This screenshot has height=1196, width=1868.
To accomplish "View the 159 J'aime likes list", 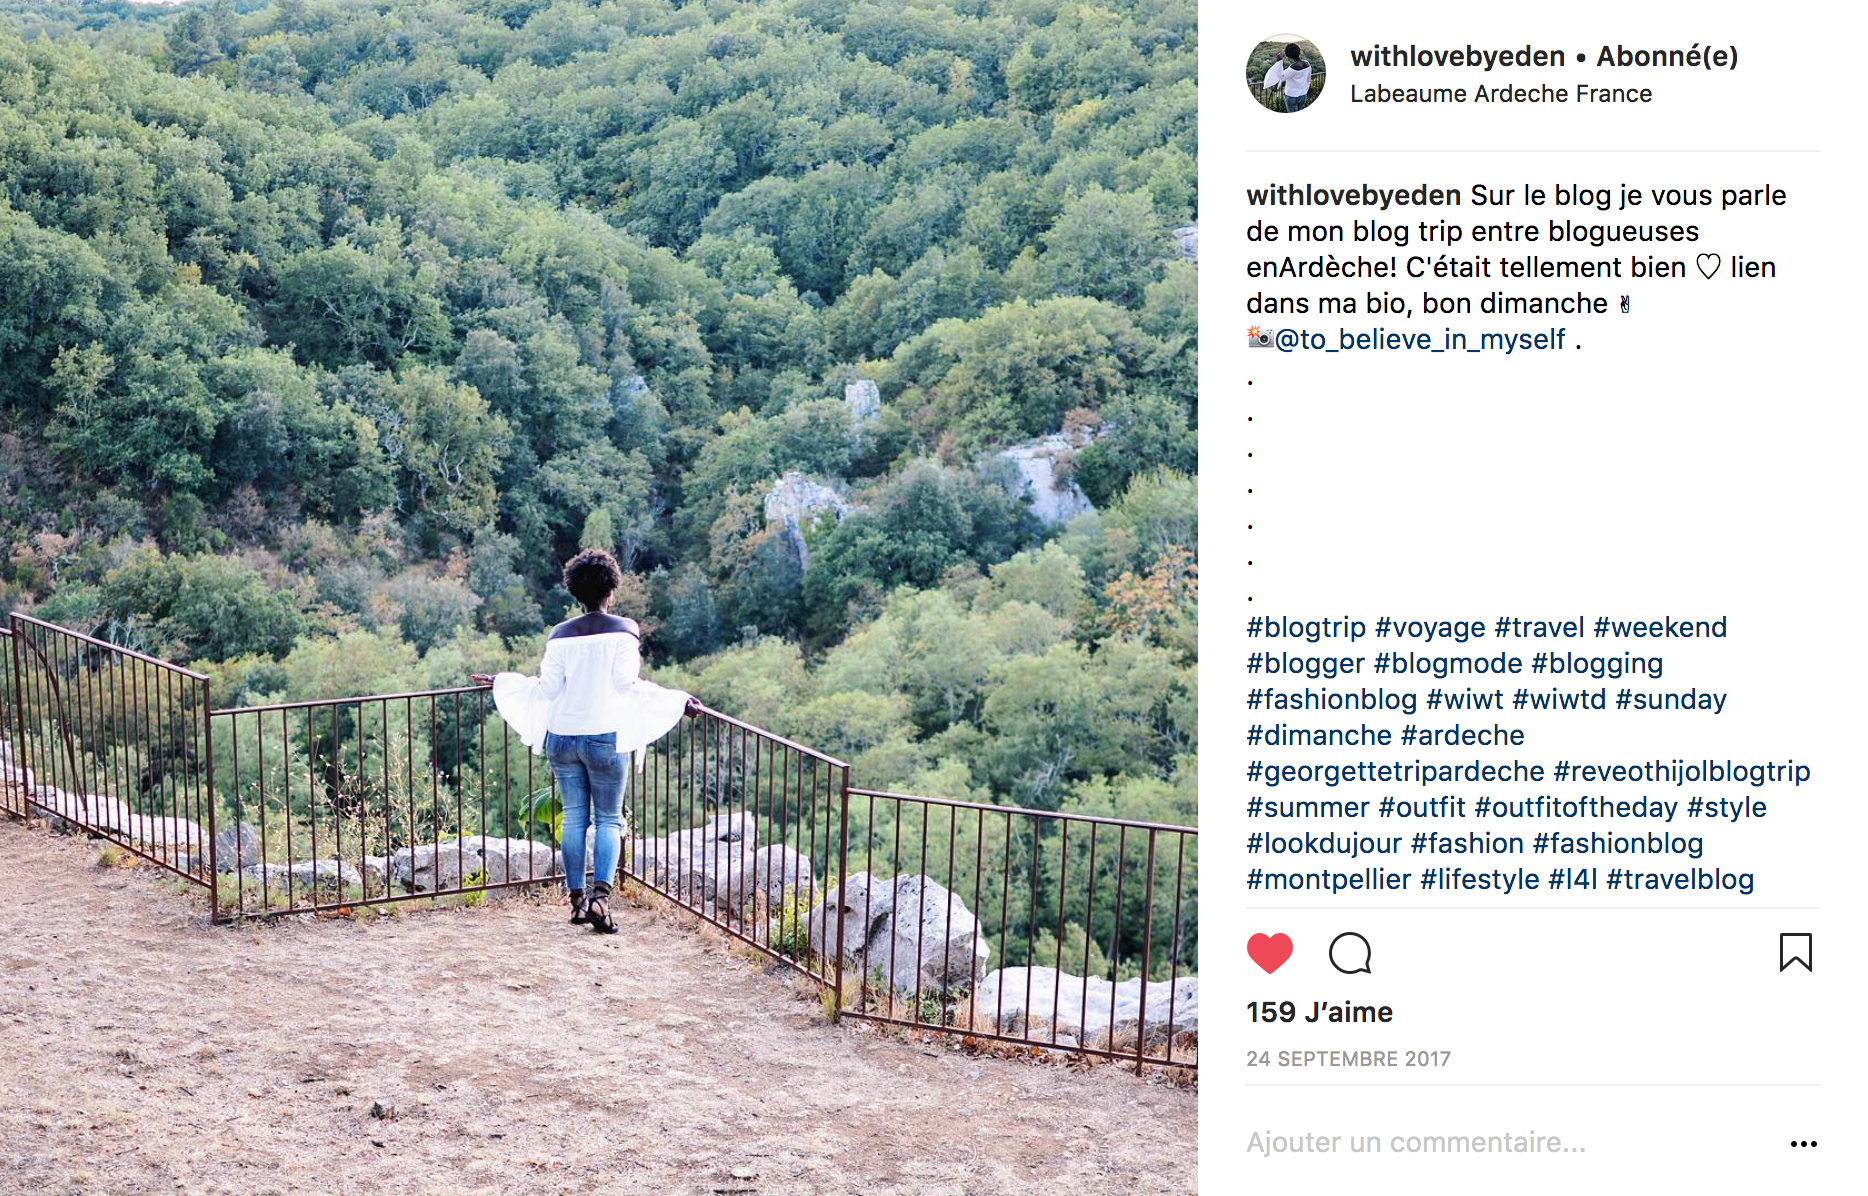I will (1319, 1012).
